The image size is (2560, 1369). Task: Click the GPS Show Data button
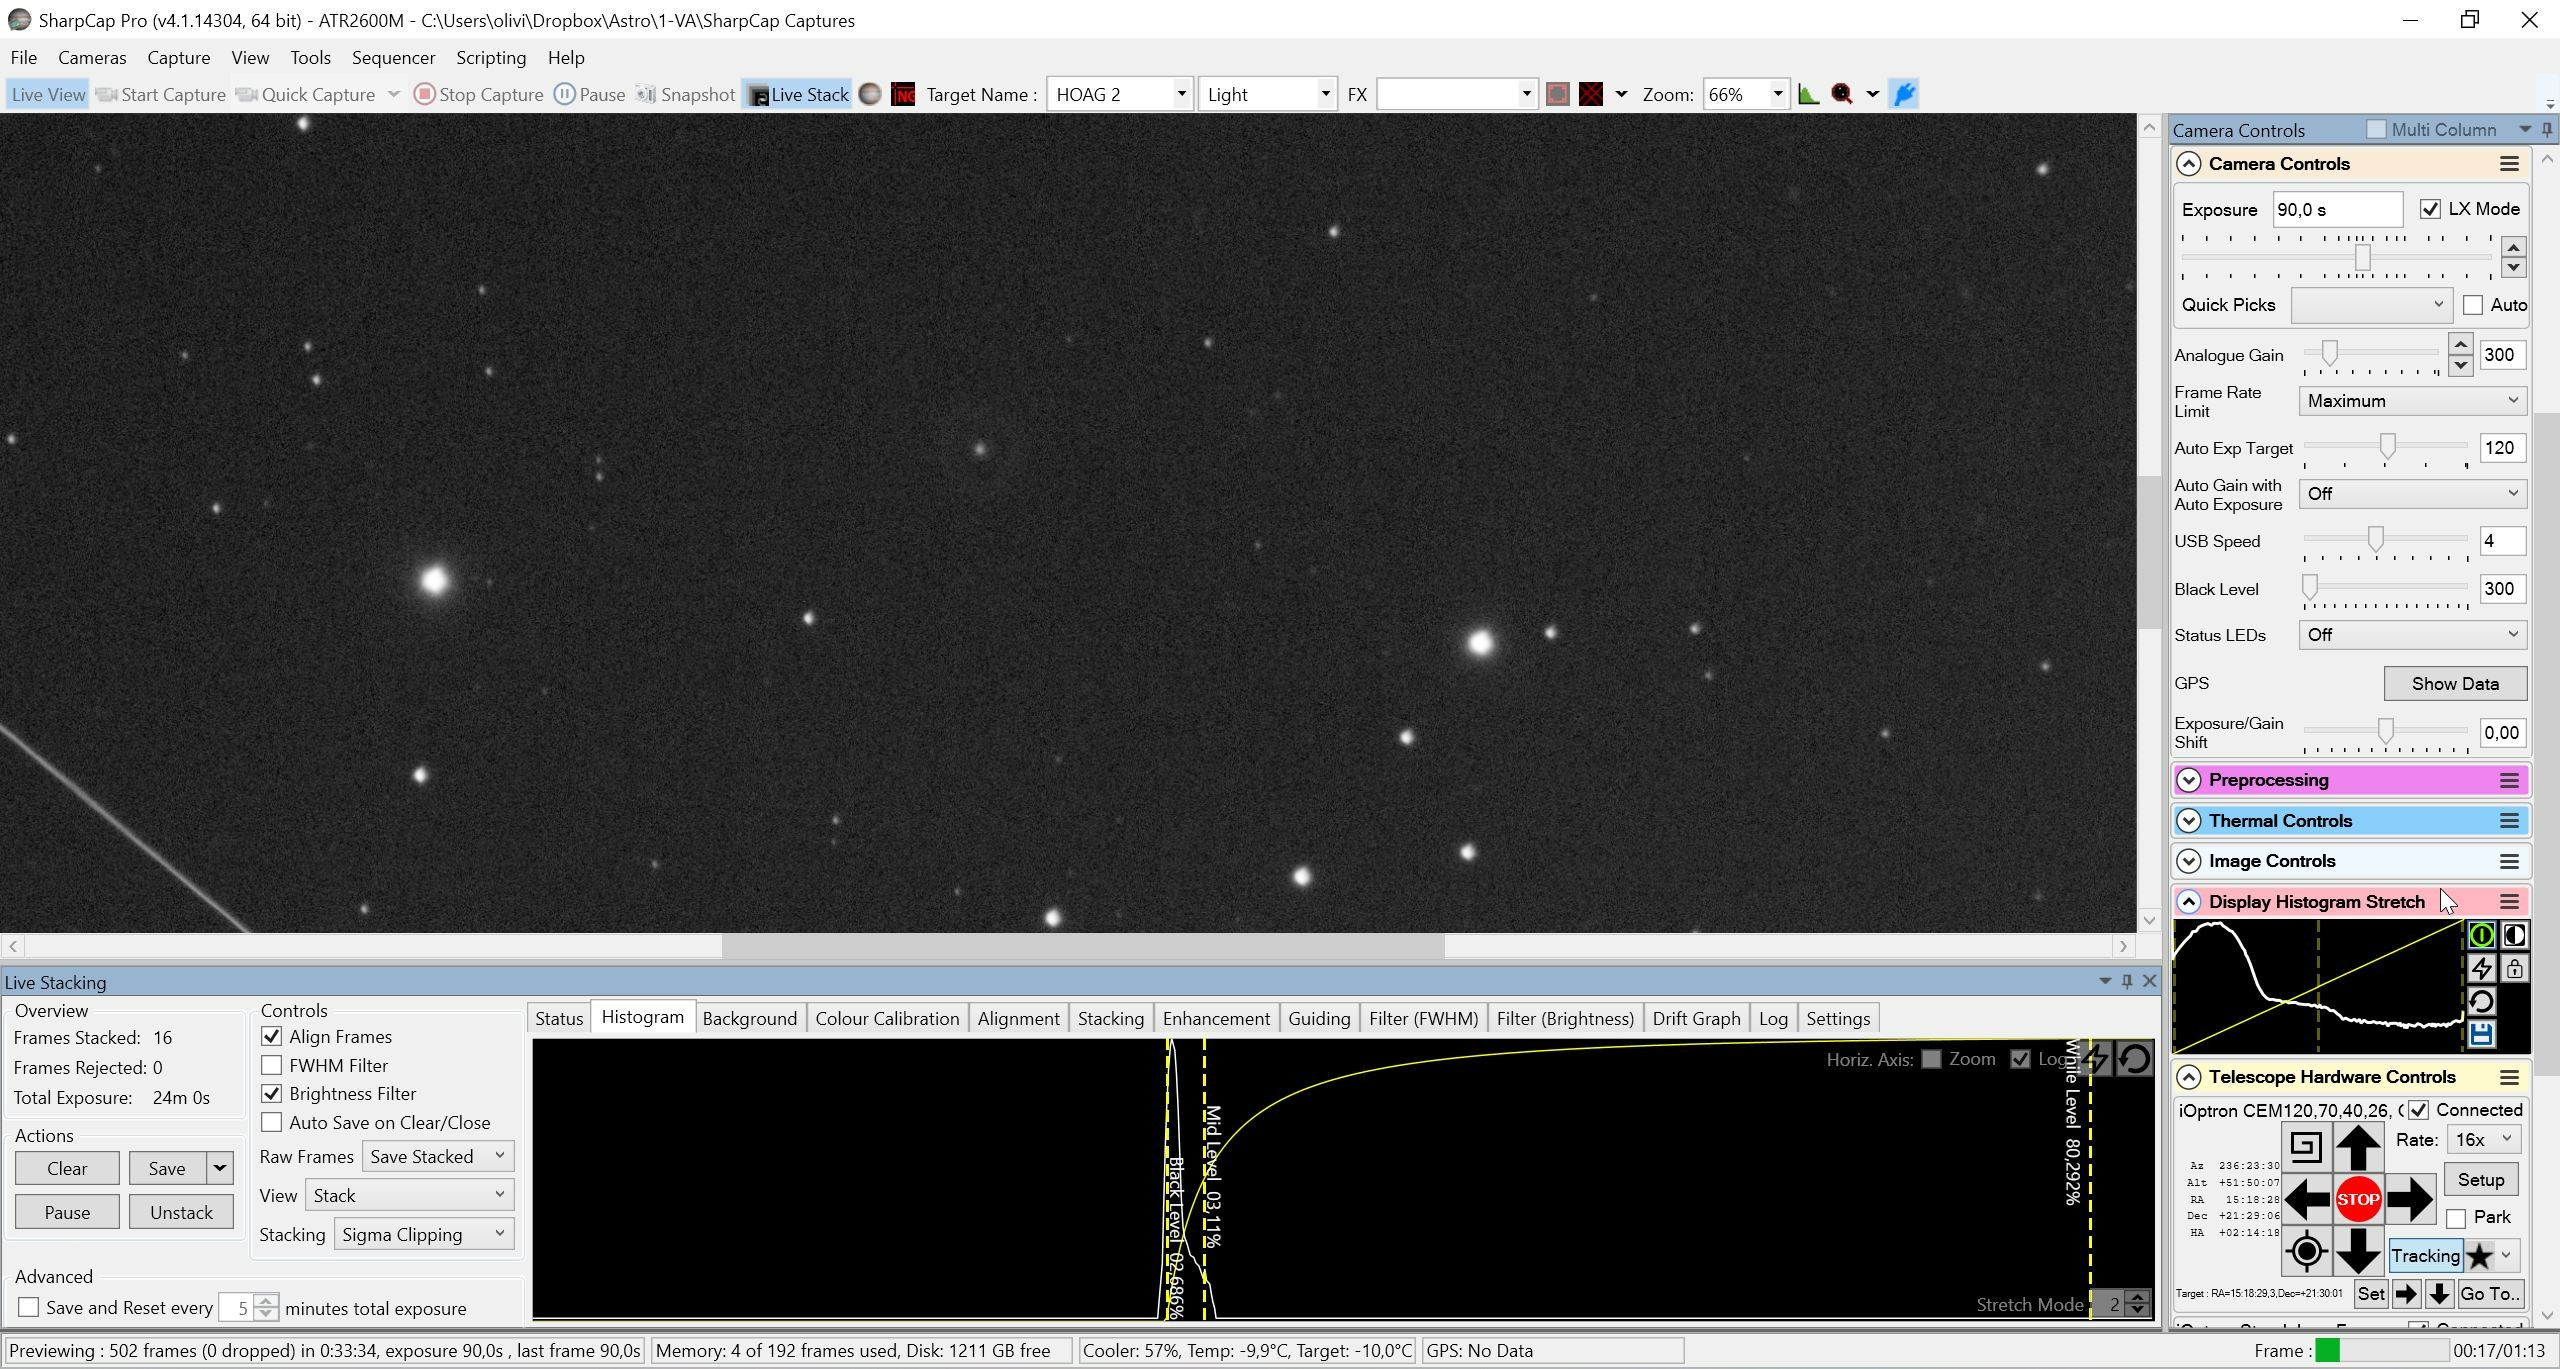click(2455, 684)
